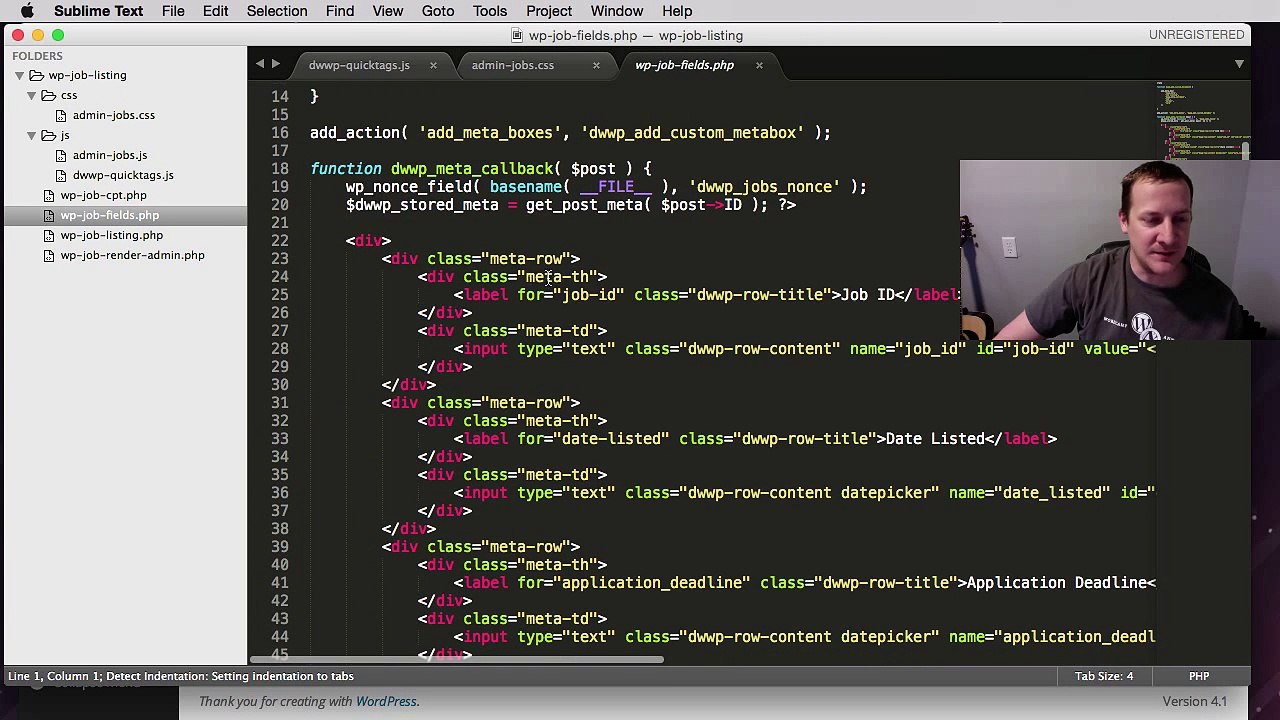This screenshot has height=720, width=1280.
Task: Click the Date Listed label text
Action: click(x=935, y=439)
